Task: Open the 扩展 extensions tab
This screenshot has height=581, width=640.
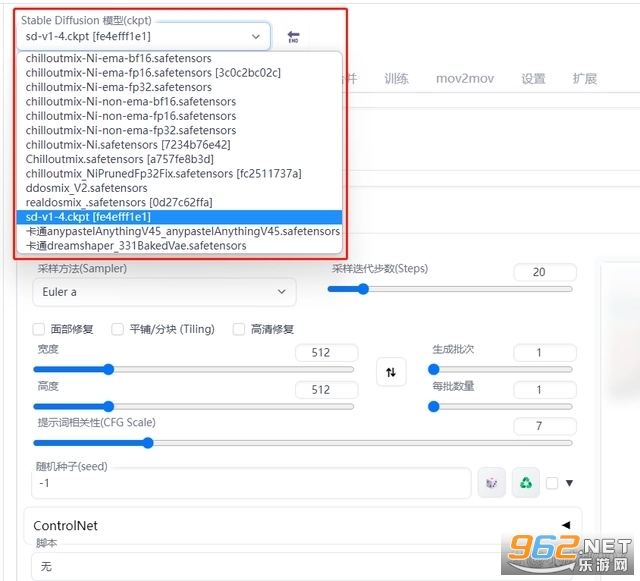Action: 585,78
